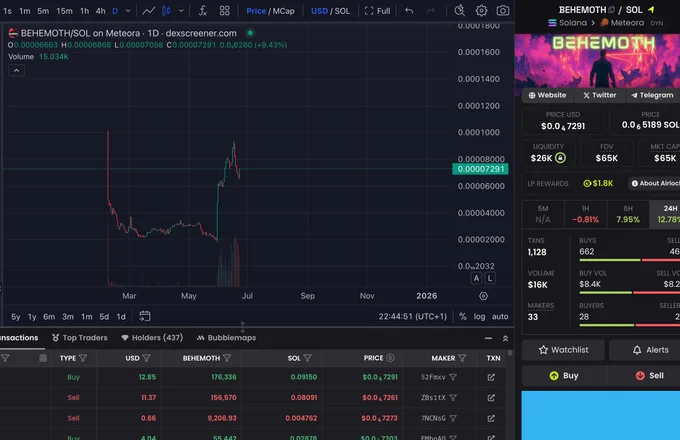Select the 1m timeframe in top toolbar
Viewport: 680px width, 440px height.
[25, 11]
